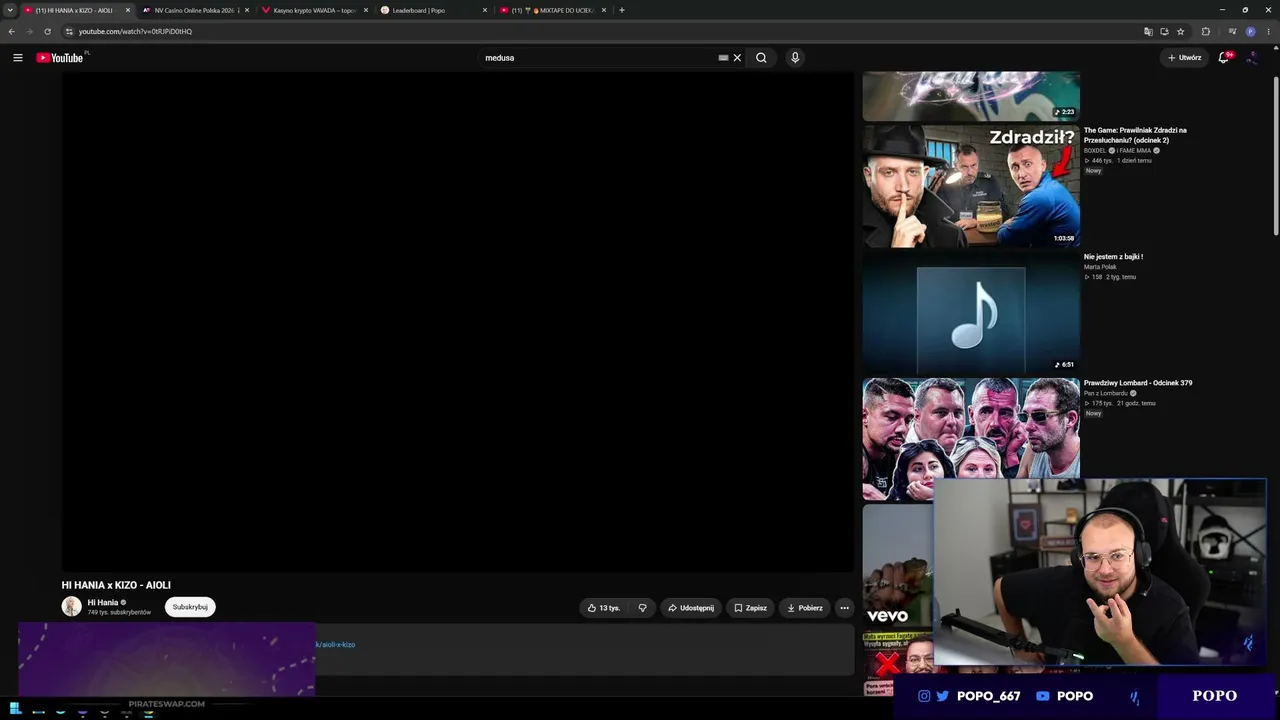Expand the tab search dropdown arrow
The width and height of the screenshot is (1280, 720).
click(x=10, y=10)
